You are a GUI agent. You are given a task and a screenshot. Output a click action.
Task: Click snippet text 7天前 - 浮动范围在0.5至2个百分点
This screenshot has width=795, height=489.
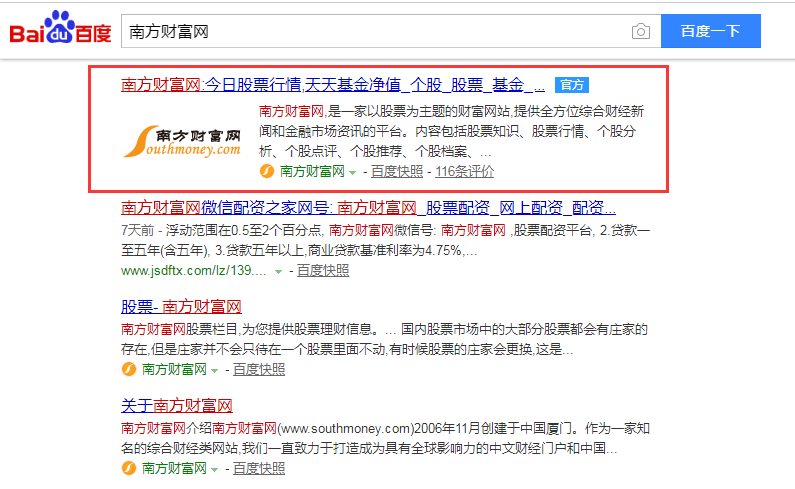tap(222, 231)
